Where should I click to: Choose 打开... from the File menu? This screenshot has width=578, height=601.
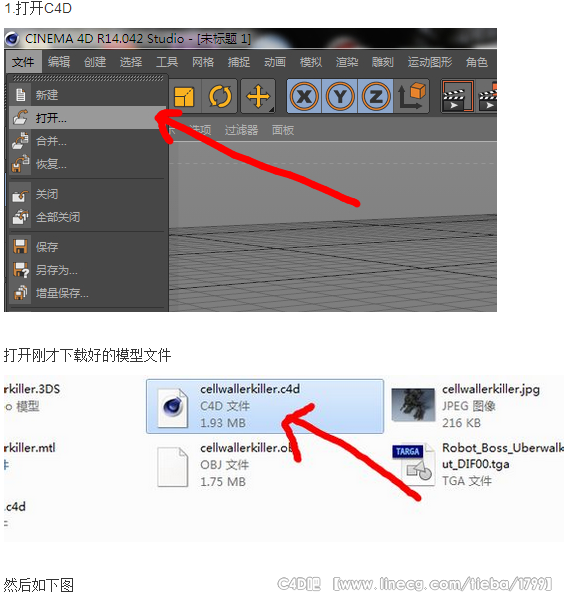[87, 118]
